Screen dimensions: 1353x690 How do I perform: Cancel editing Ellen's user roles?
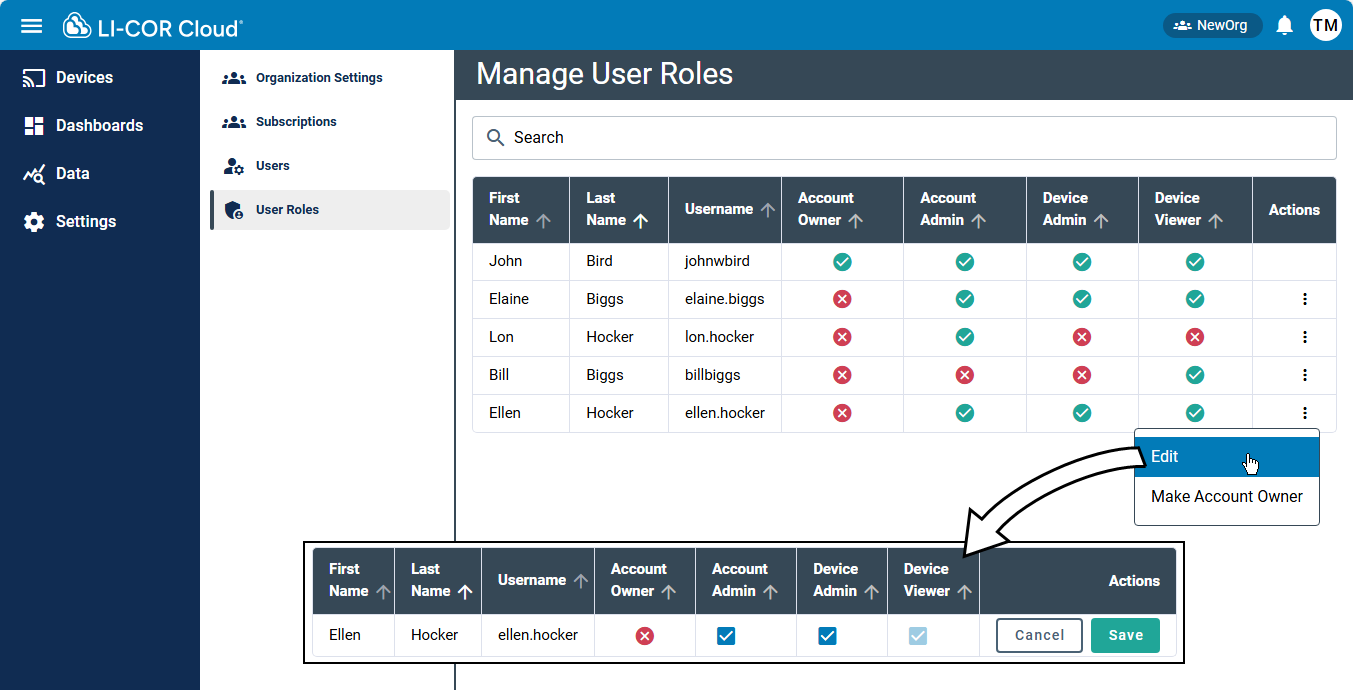1038,635
